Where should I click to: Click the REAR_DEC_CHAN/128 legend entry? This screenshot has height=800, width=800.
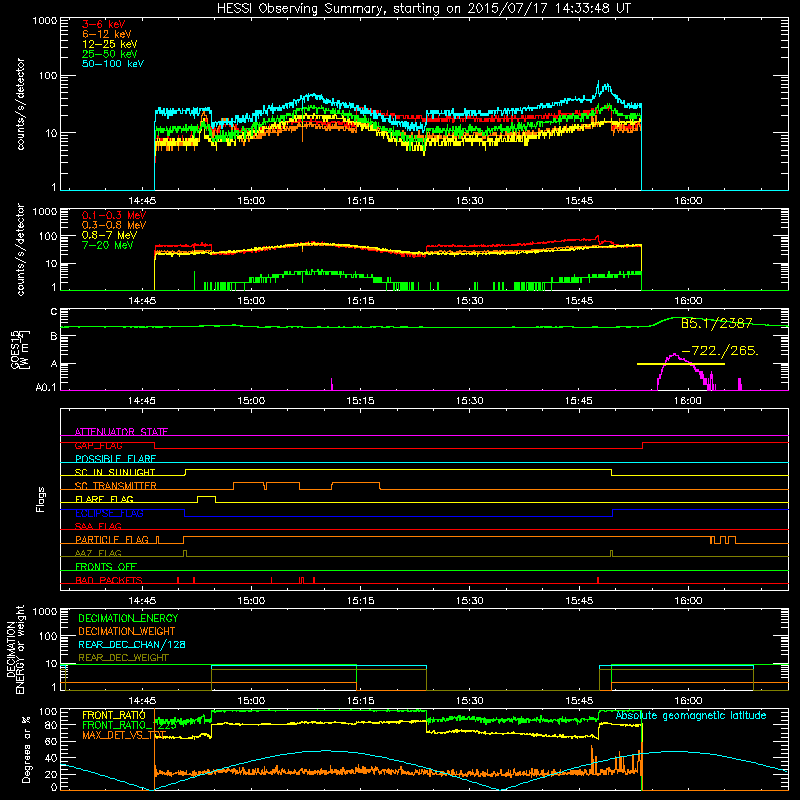(x=132, y=644)
